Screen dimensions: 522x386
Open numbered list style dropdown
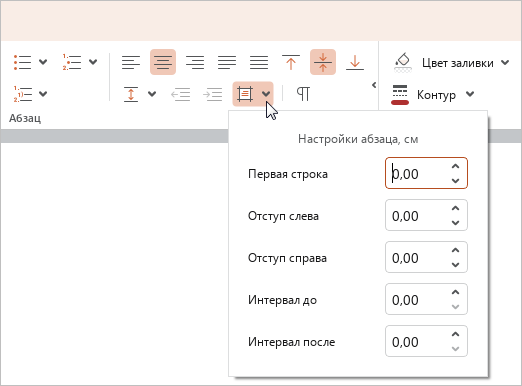93,62
